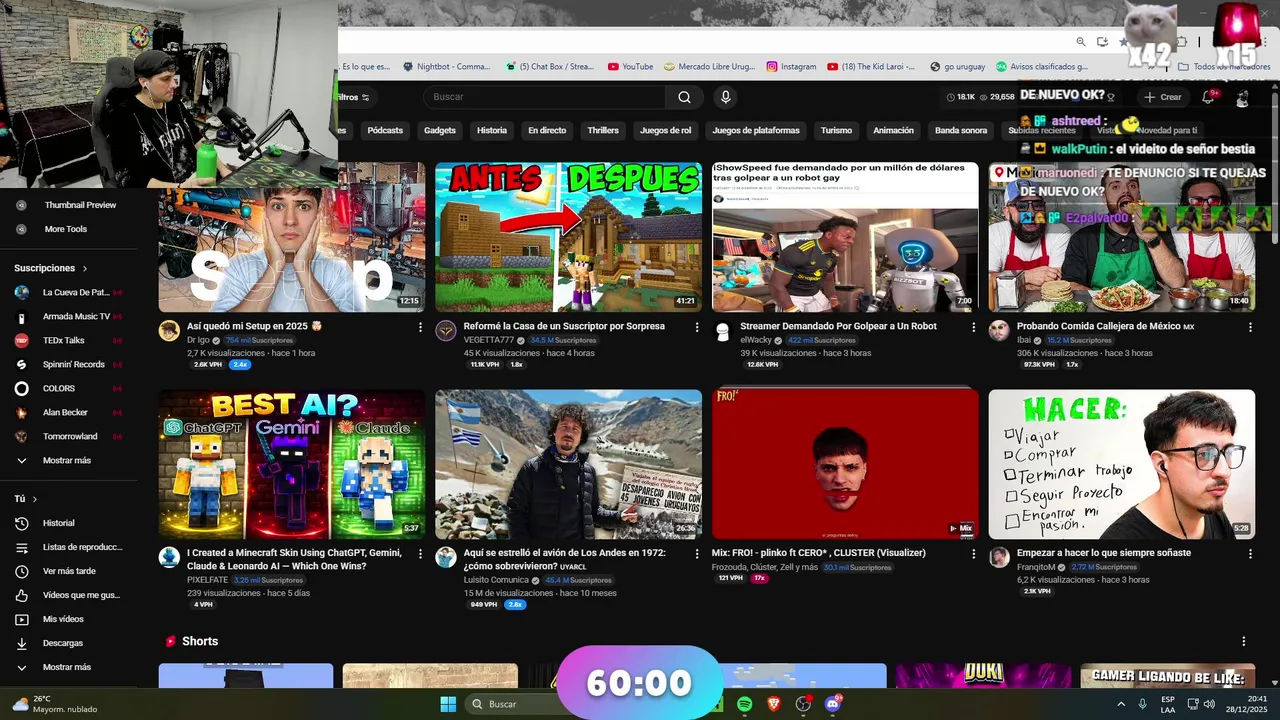Expand the Suscripciones section arrow
The height and width of the screenshot is (720, 1280).
point(85,269)
